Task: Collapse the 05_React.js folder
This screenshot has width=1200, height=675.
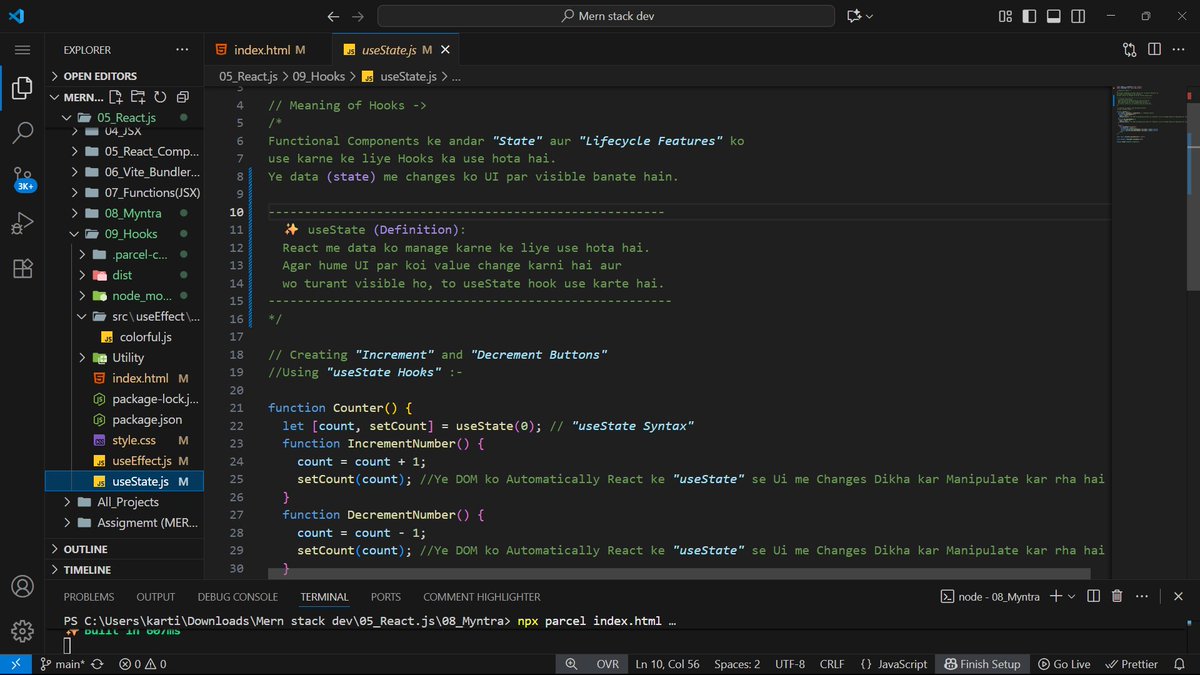Action: pos(124,118)
